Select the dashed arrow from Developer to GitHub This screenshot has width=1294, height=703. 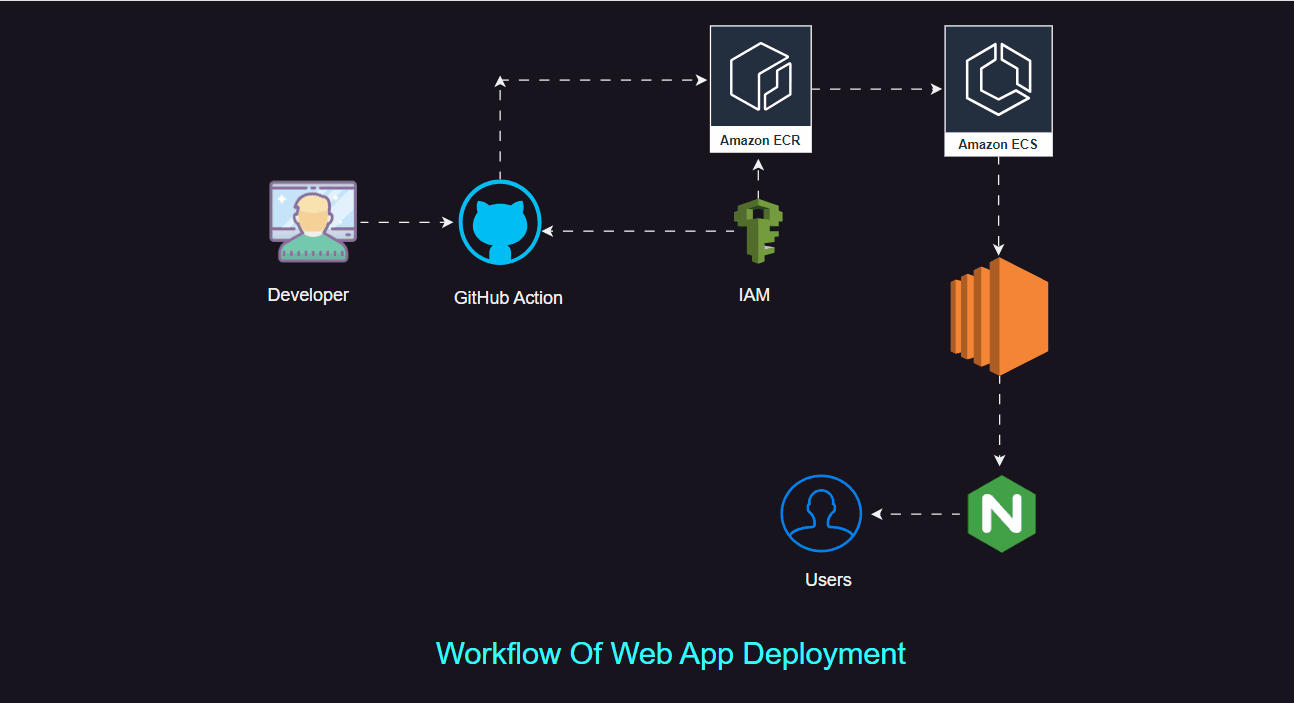[405, 222]
